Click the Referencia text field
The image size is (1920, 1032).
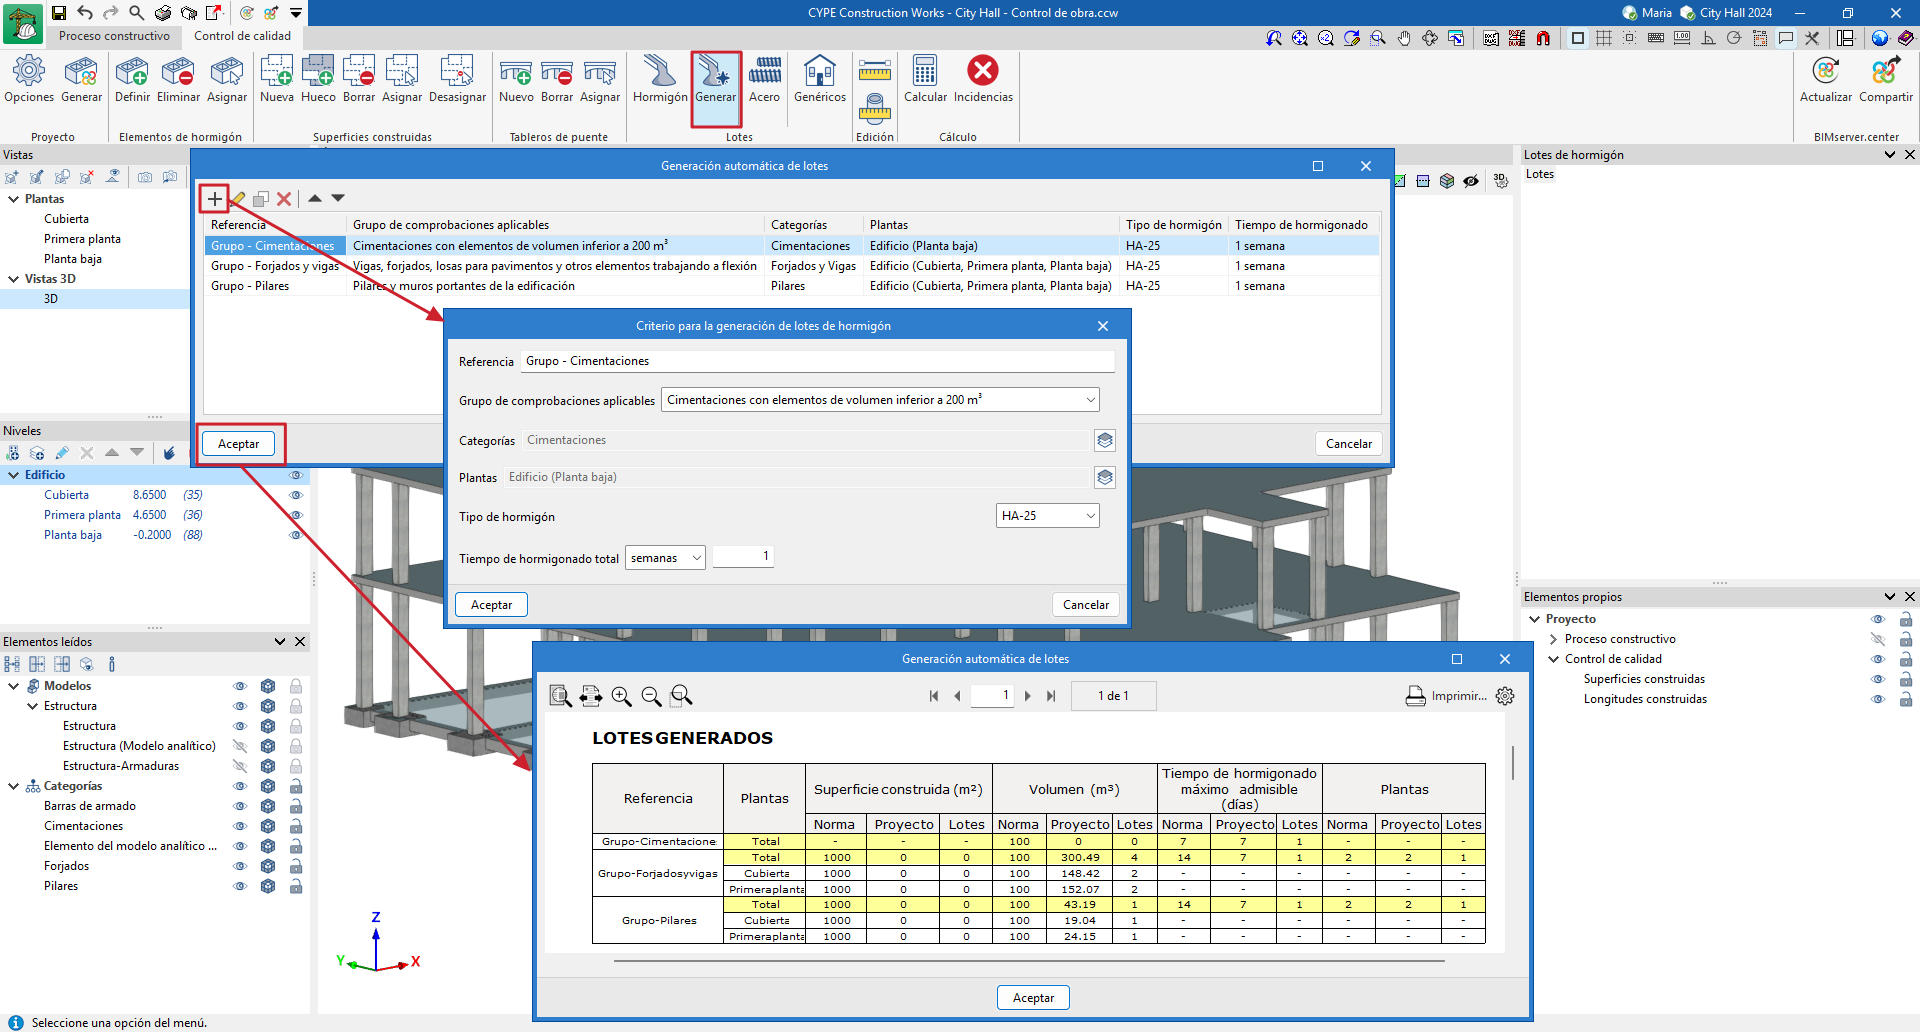pyautogui.click(x=817, y=361)
